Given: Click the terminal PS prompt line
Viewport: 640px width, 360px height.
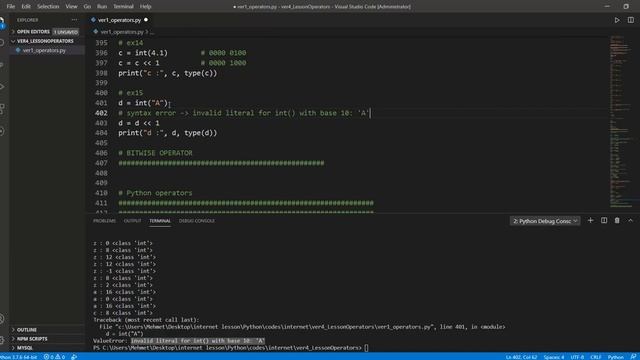Looking at the screenshot, I should tap(231, 348).
